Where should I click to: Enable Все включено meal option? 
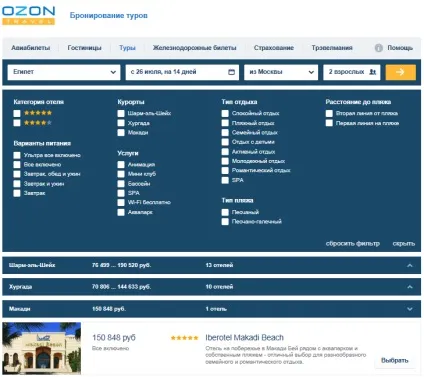point(17,164)
